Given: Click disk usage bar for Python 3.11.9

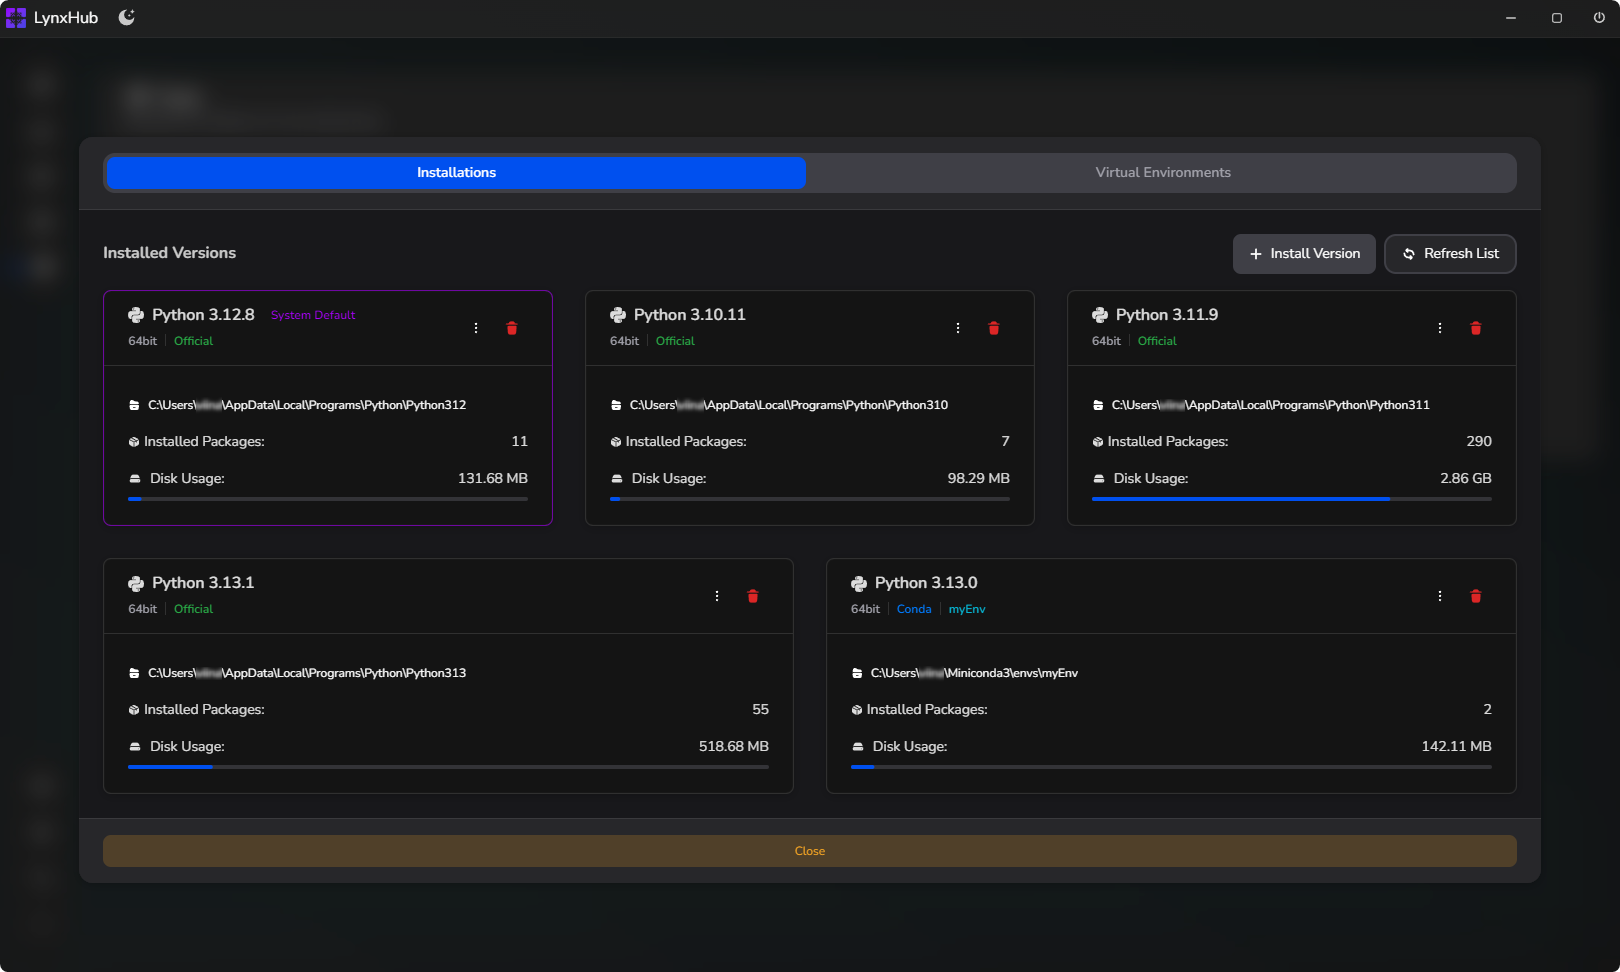Looking at the screenshot, I should (x=1292, y=498).
